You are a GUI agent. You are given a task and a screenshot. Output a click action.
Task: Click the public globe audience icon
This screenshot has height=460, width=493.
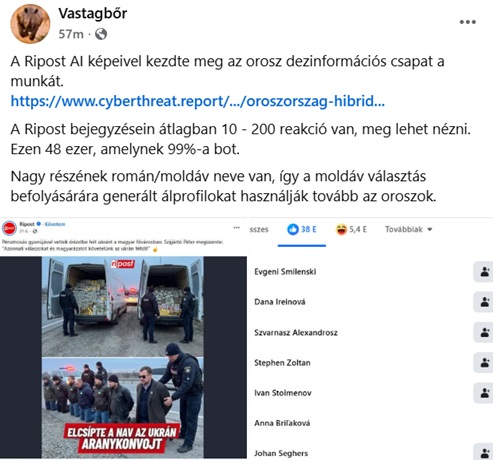[x=101, y=34]
